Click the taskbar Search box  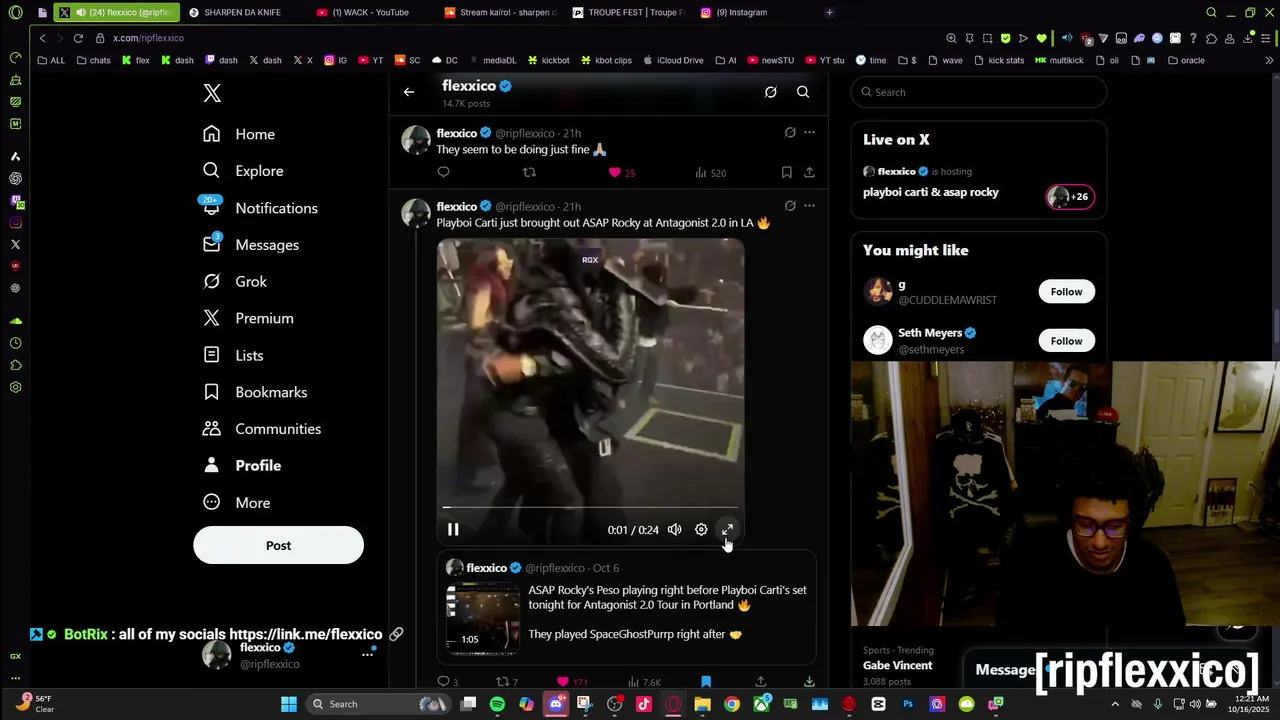point(378,704)
